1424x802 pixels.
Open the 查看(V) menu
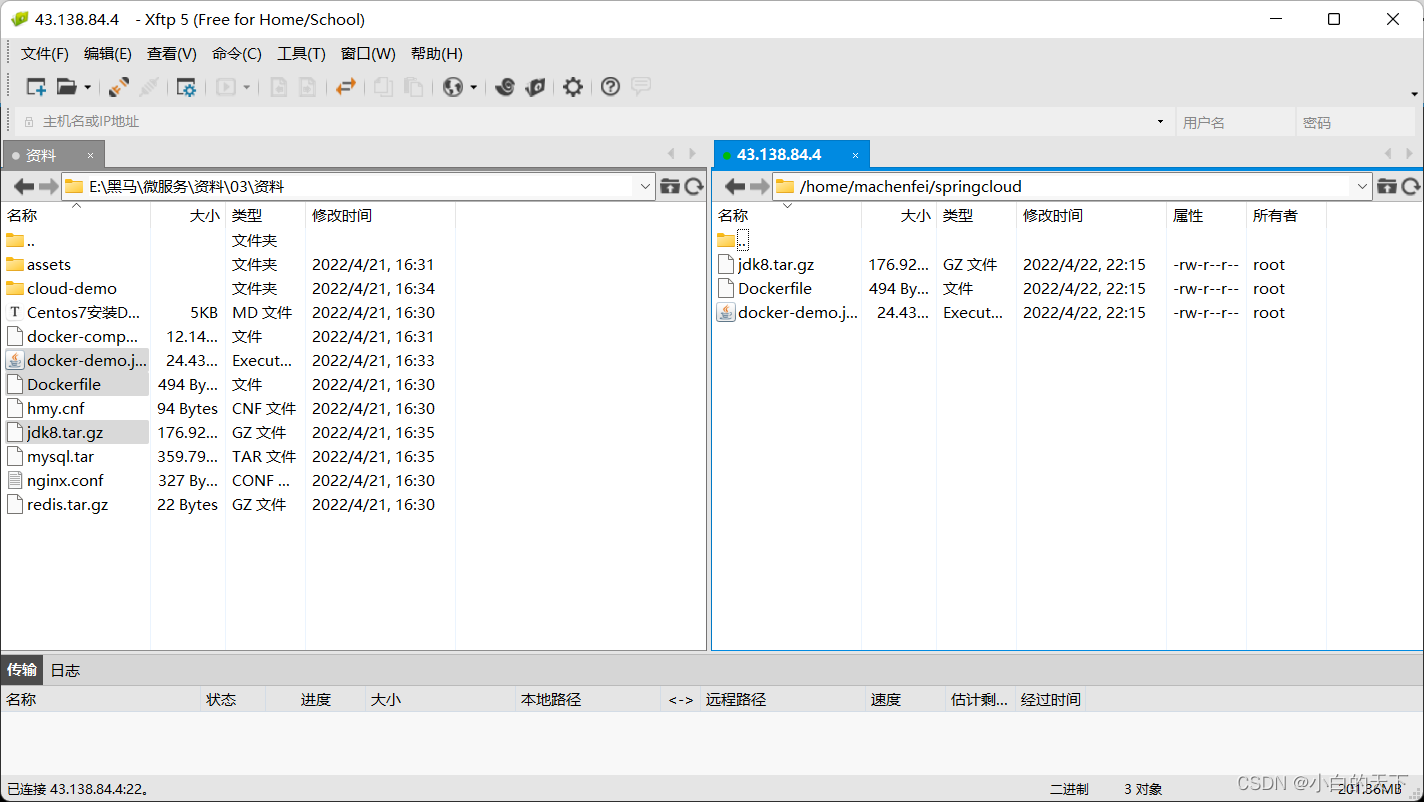click(x=172, y=54)
